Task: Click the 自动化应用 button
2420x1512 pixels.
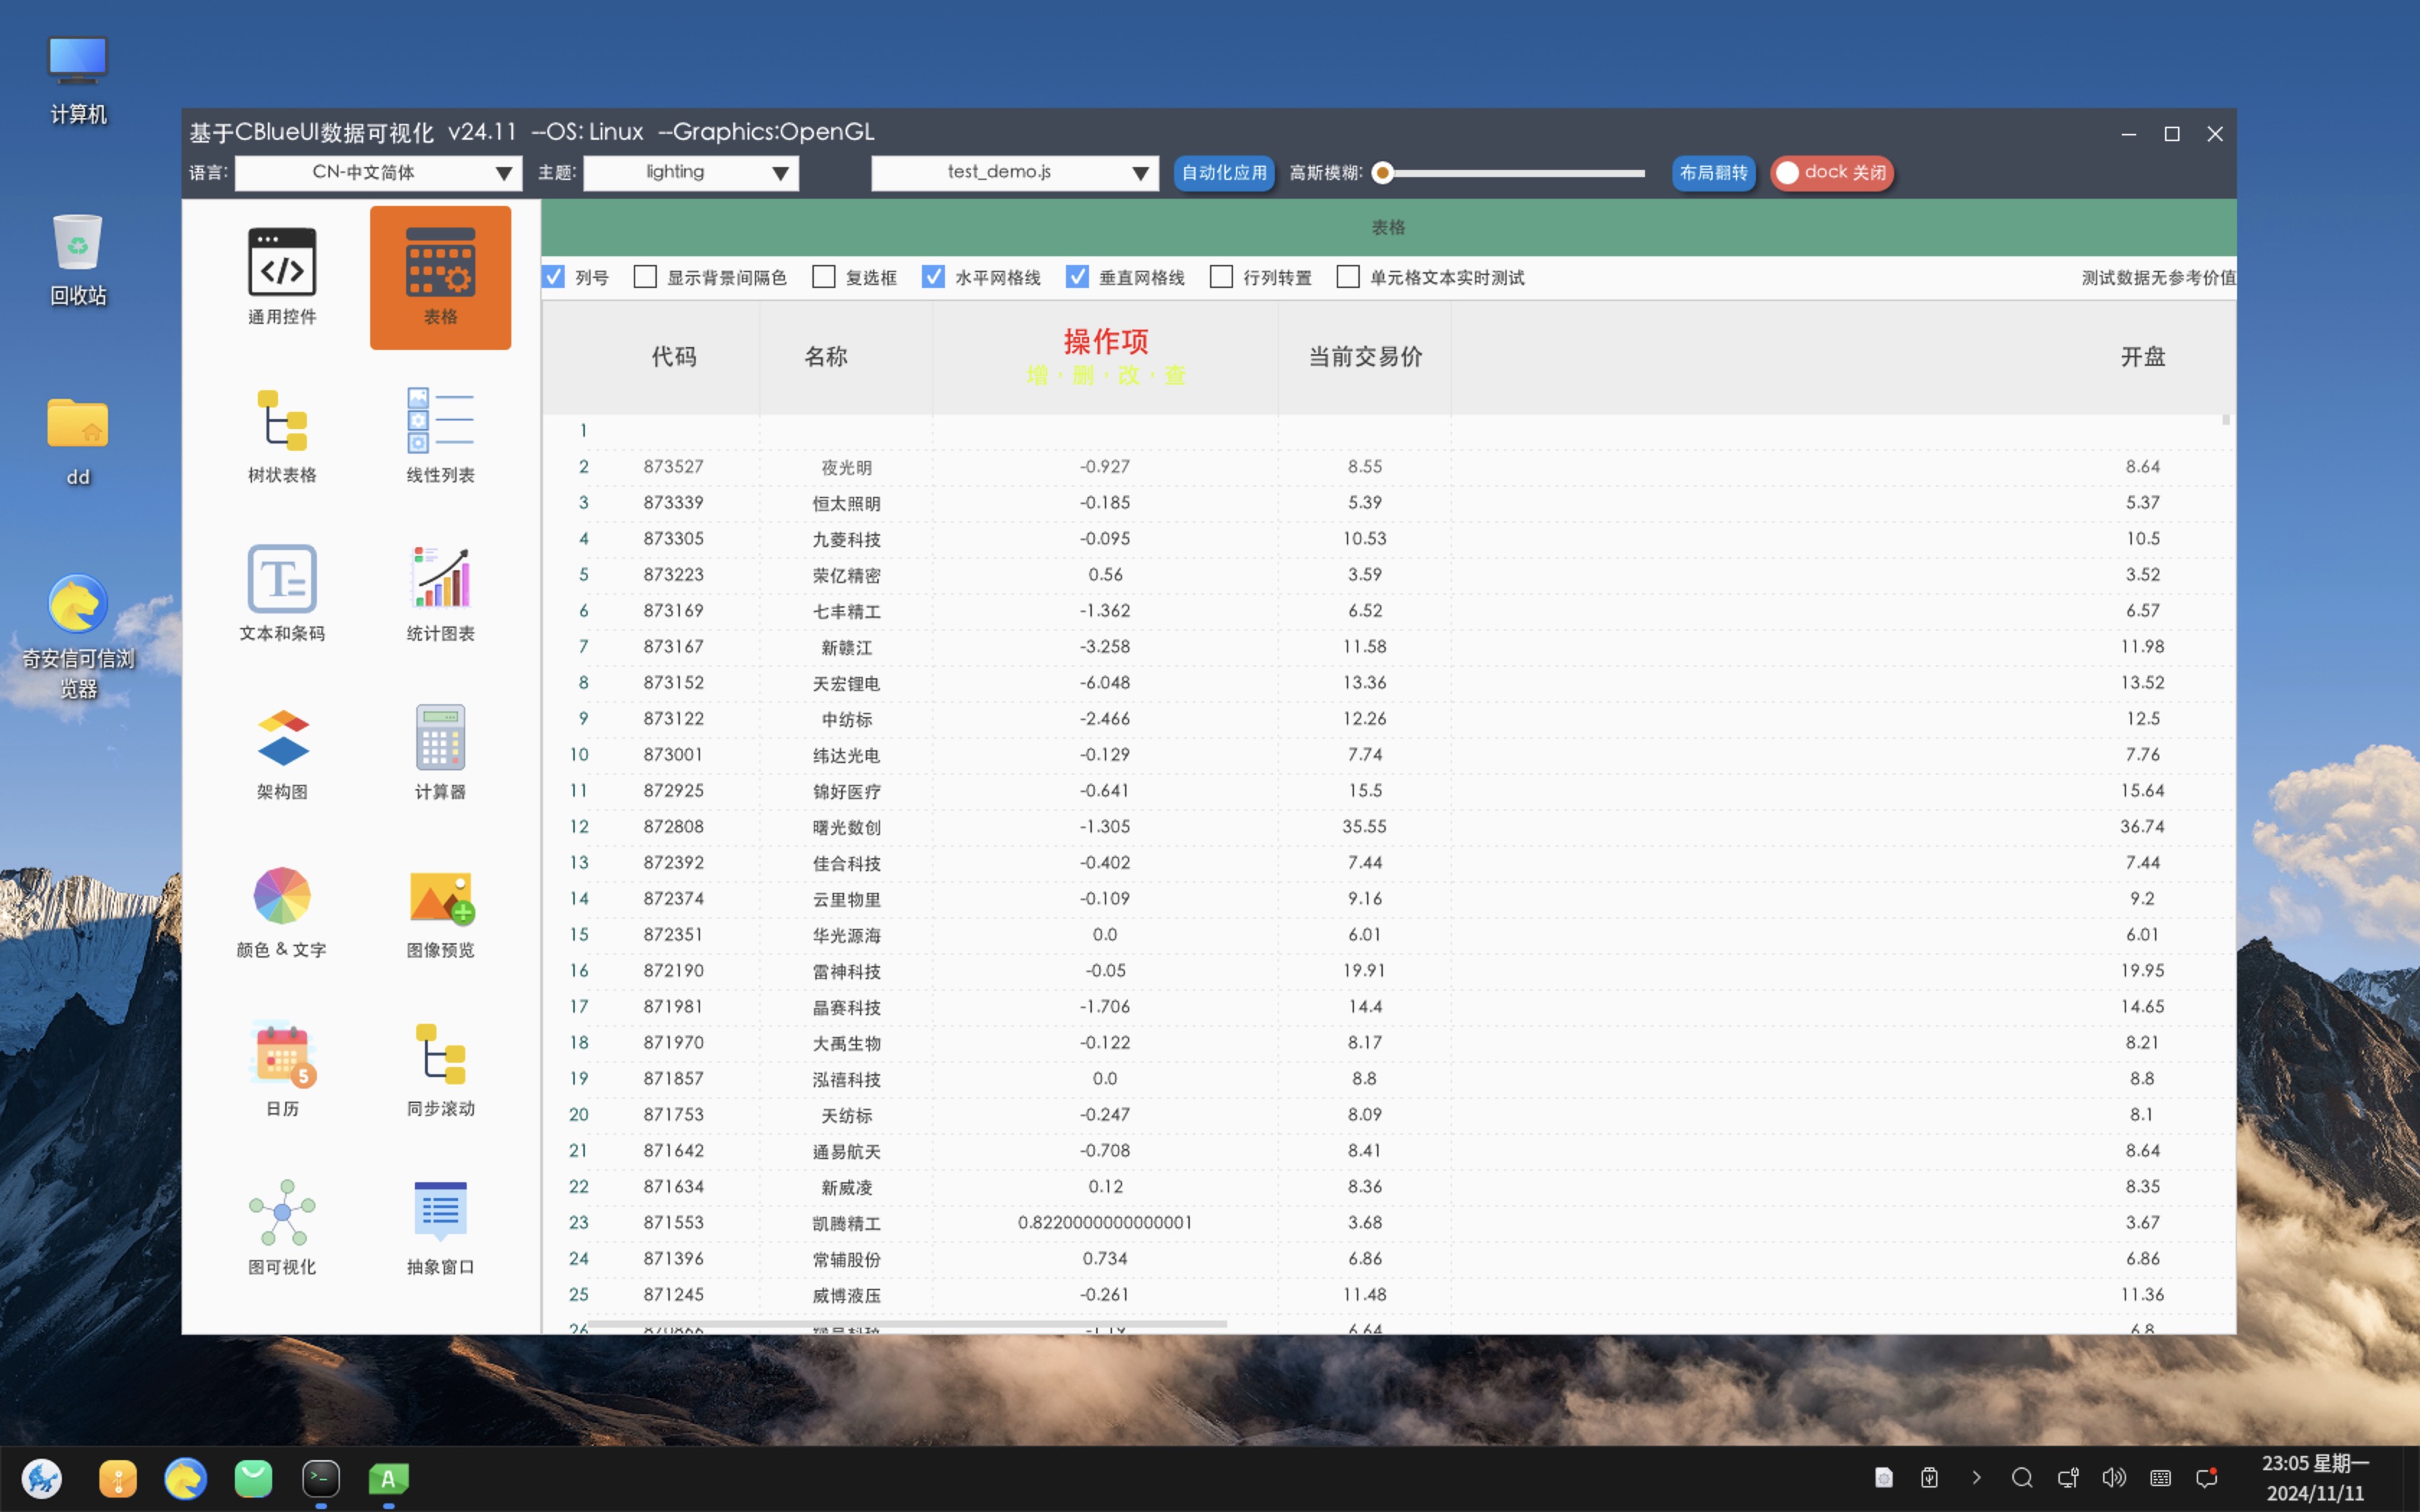Action: click(x=1223, y=173)
